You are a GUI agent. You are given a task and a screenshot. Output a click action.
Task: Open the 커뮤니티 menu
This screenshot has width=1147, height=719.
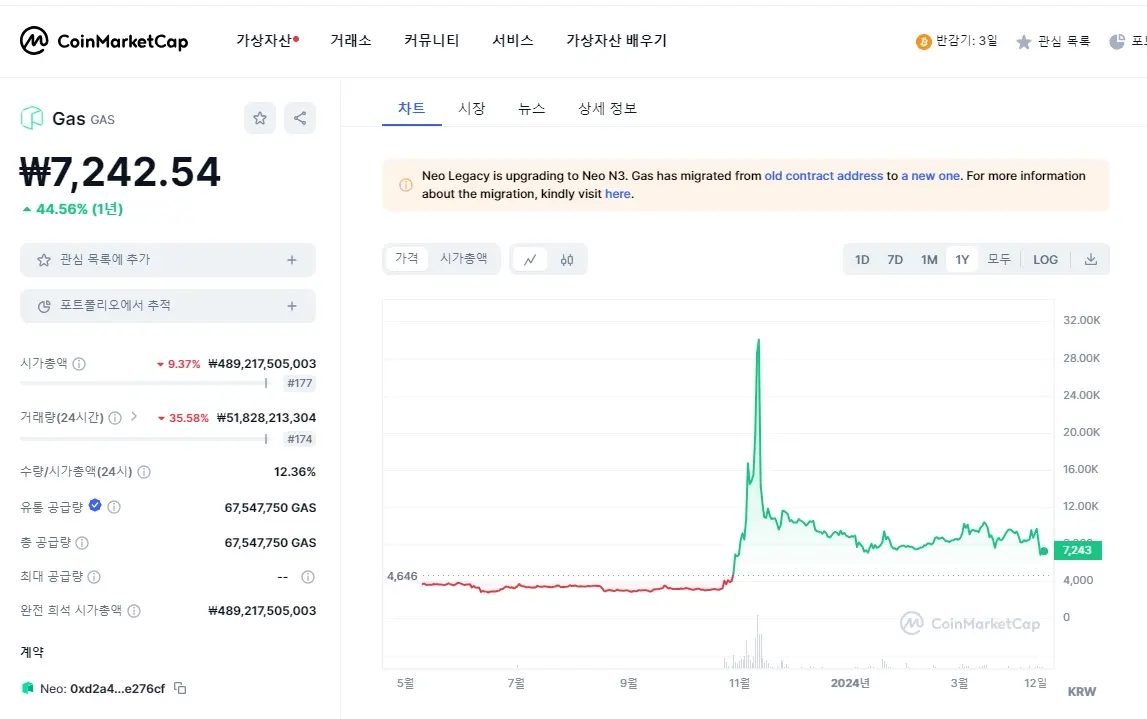(x=432, y=41)
